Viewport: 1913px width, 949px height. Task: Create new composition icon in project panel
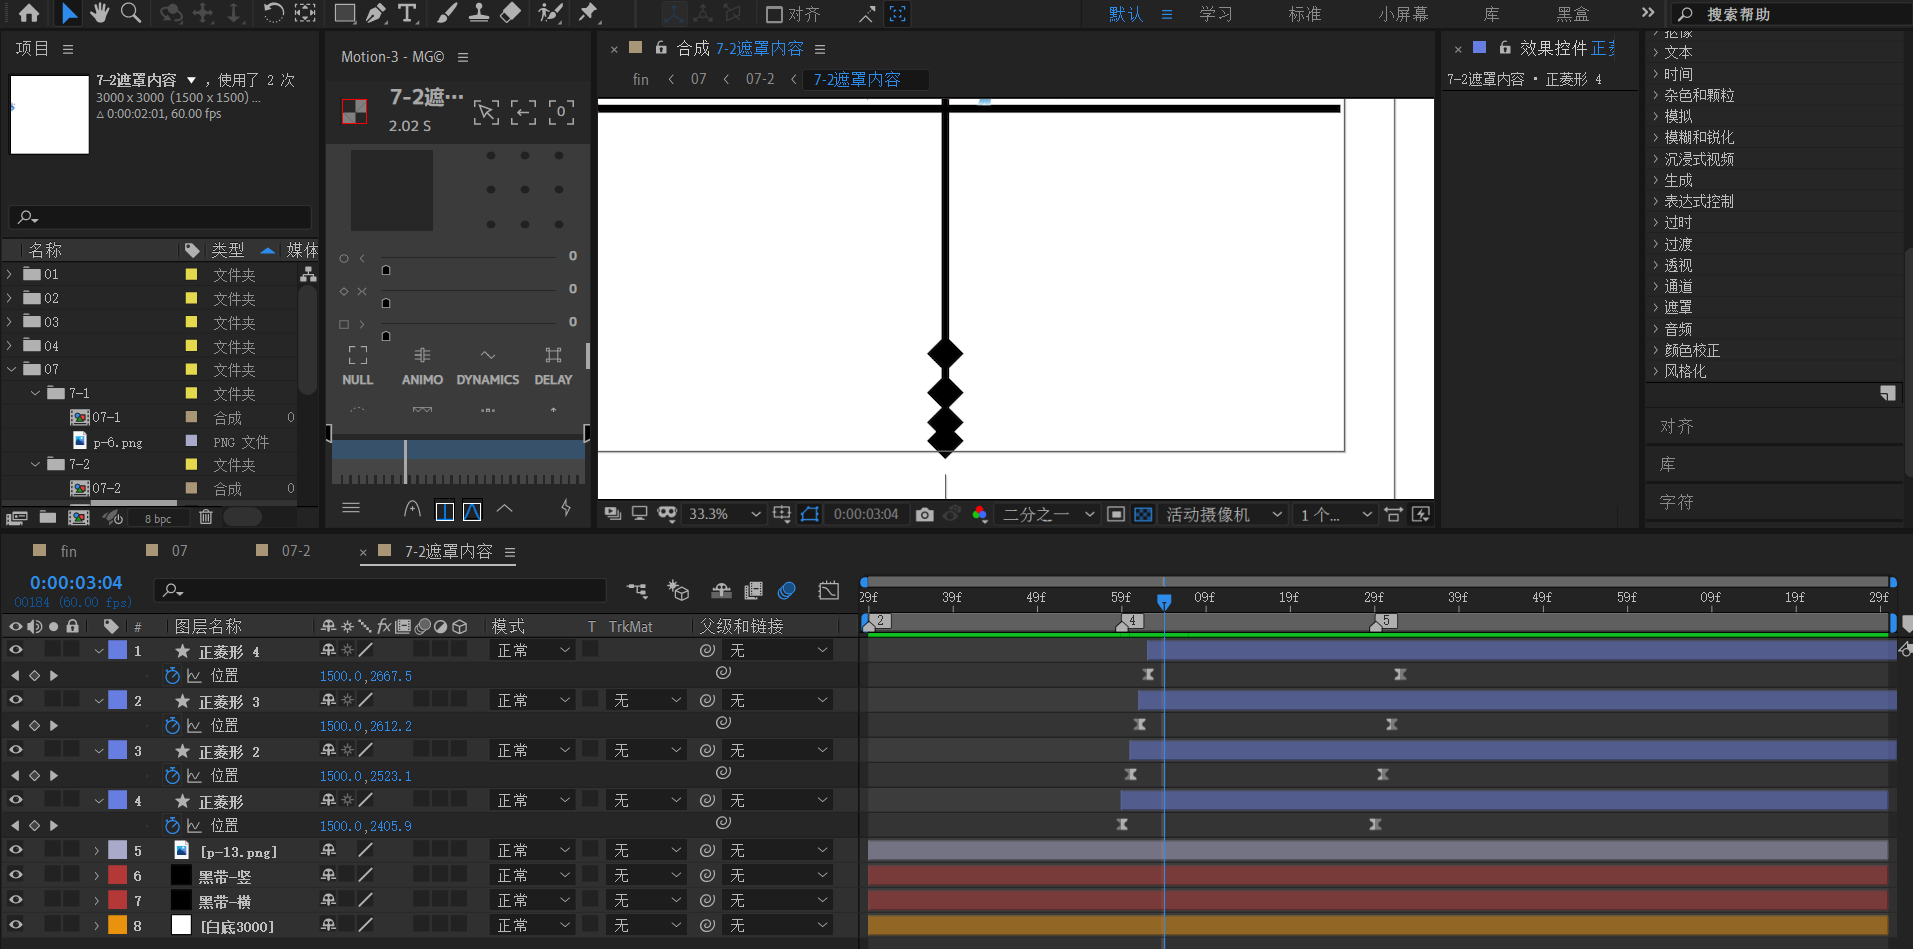[78, 517]
